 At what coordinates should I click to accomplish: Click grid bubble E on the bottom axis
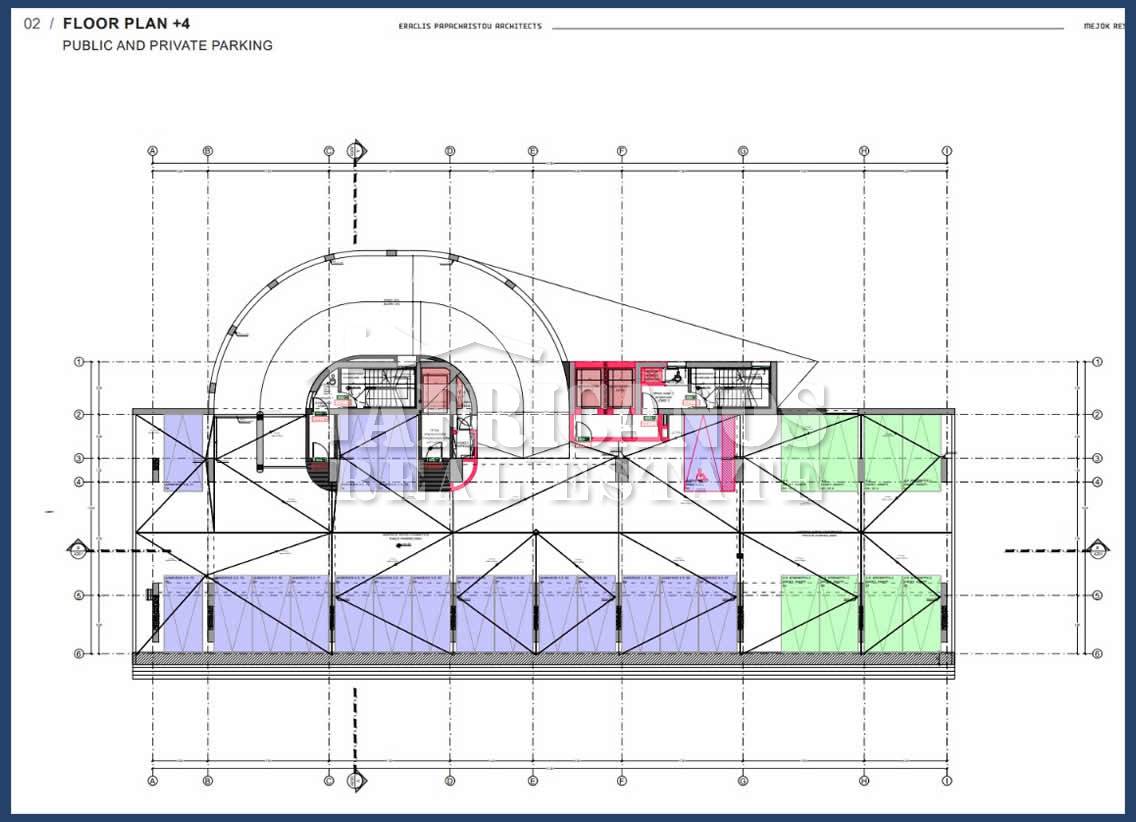(533, 781)
